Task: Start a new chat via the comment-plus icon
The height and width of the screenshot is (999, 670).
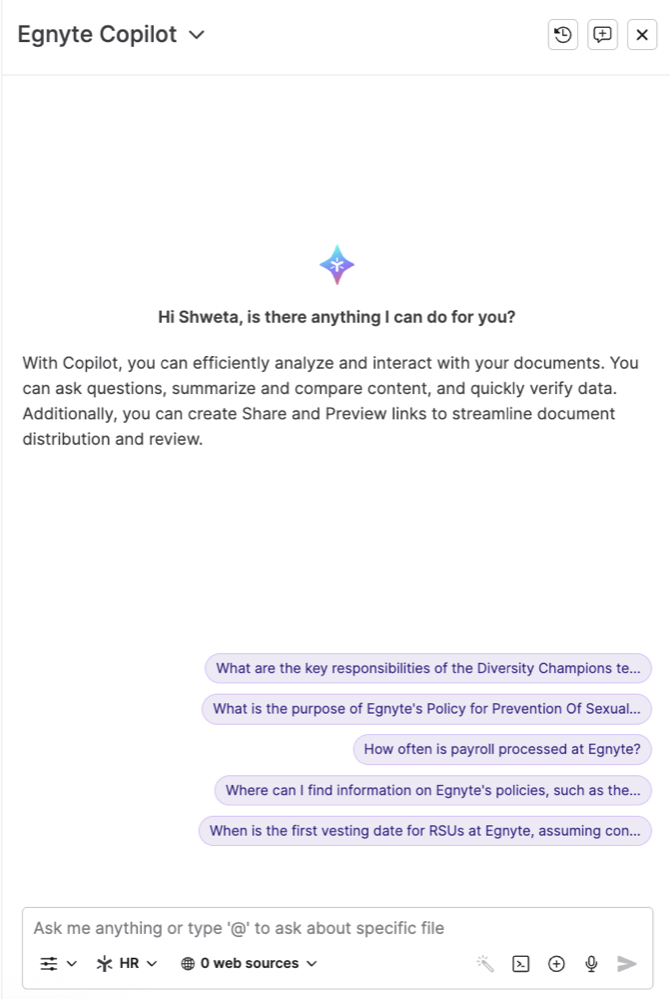Action: tap(602, 34)
